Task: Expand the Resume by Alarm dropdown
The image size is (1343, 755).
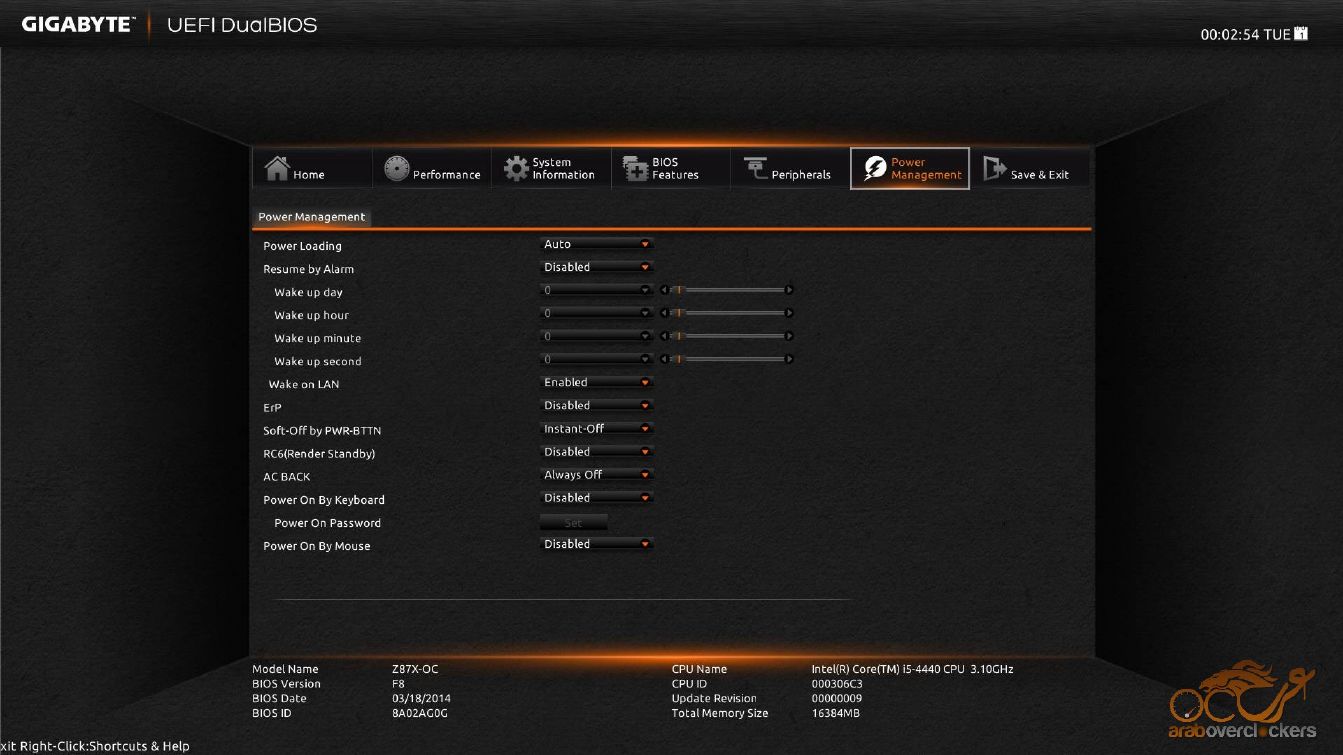Action: pyautogui.click(x=597, y=267)
